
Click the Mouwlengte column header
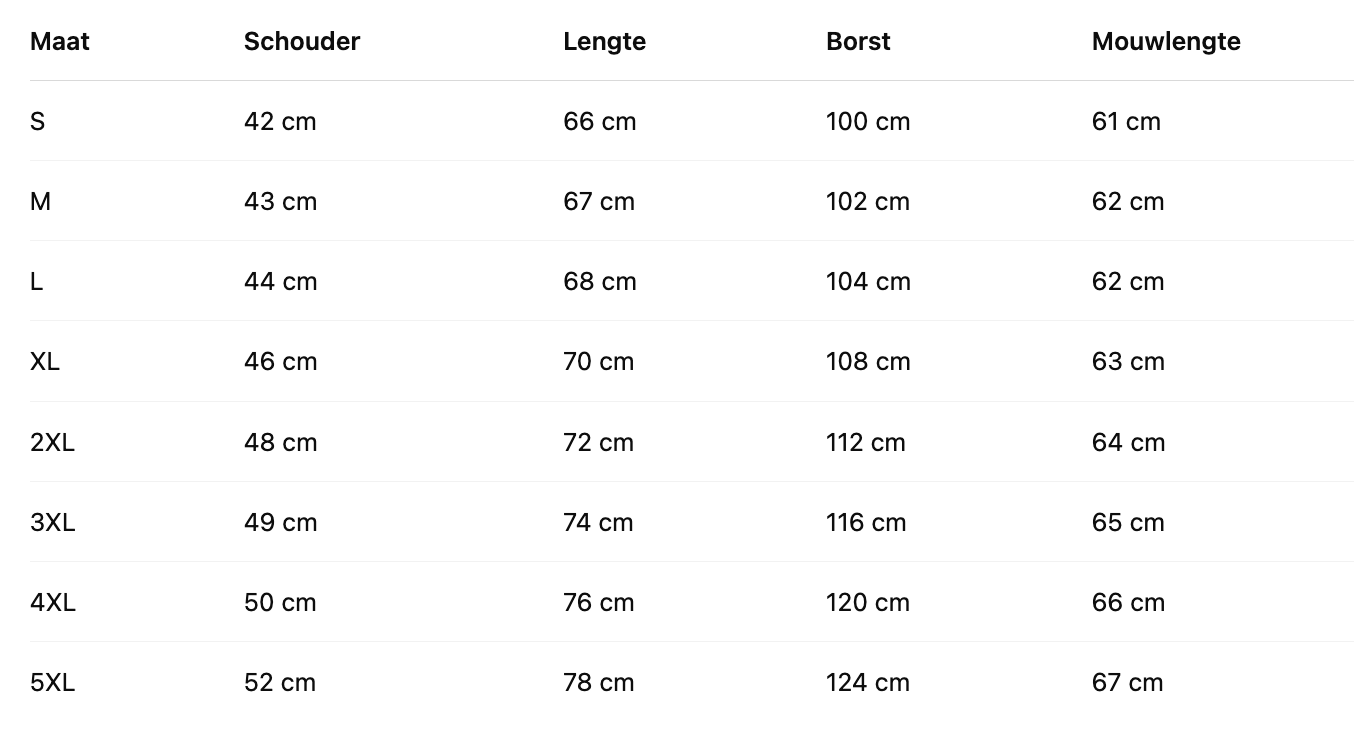pos(1166,42)
